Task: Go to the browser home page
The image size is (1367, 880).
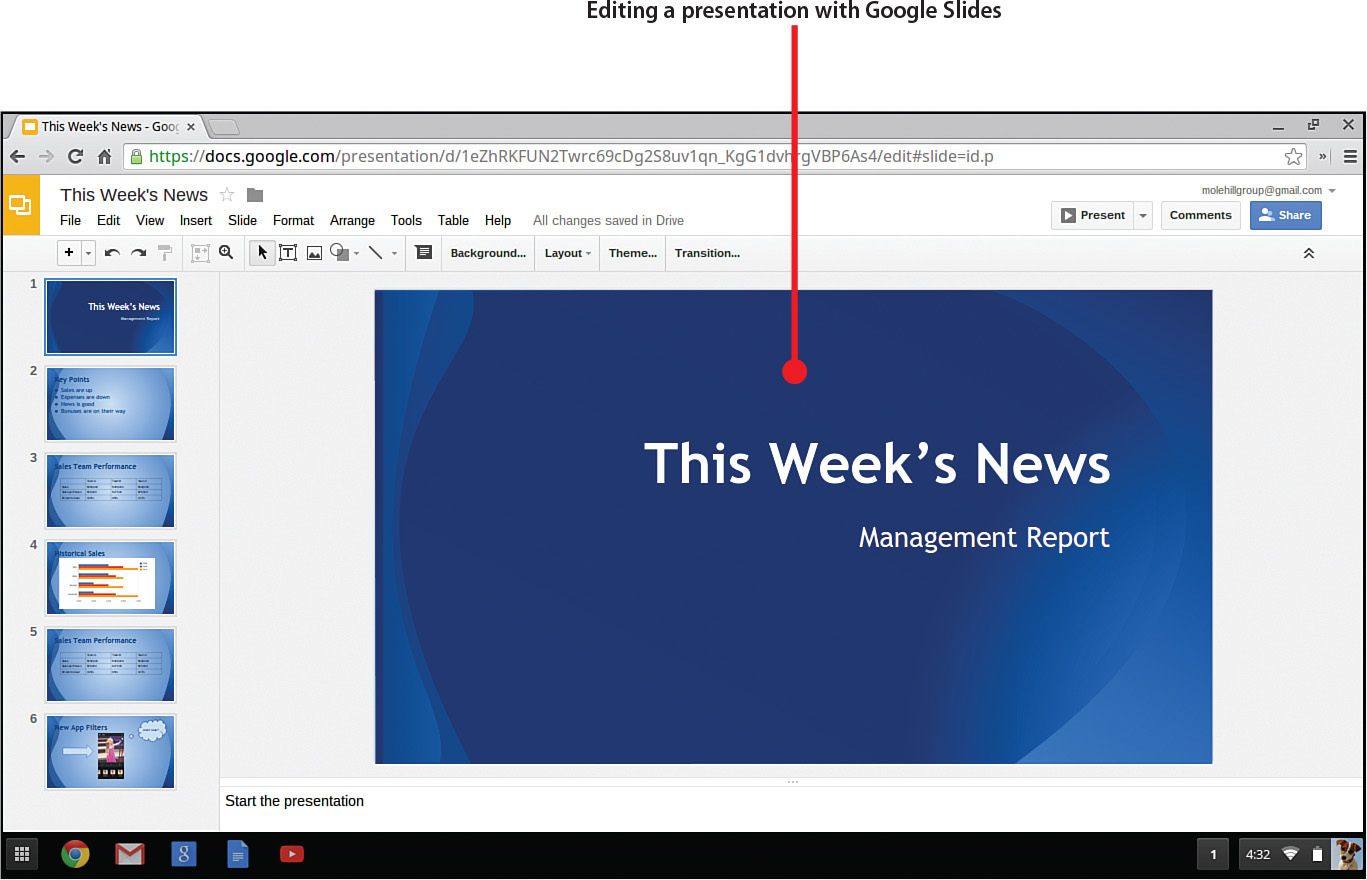Action: click(104, 157)
